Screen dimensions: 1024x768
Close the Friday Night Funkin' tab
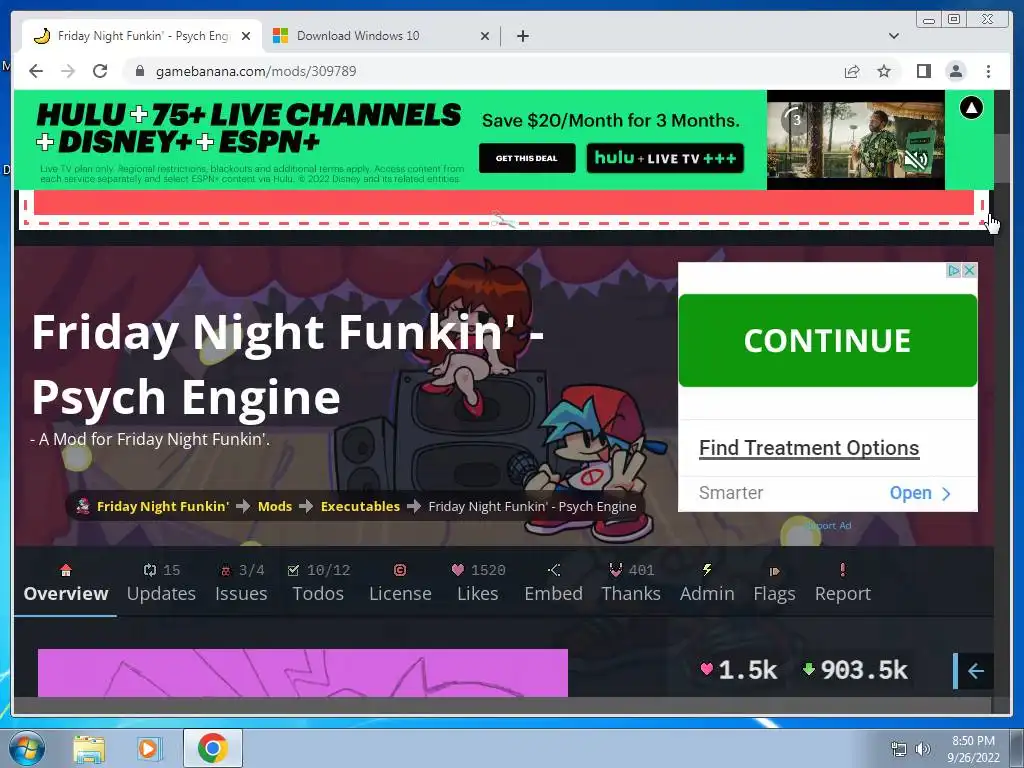[246, 36]
